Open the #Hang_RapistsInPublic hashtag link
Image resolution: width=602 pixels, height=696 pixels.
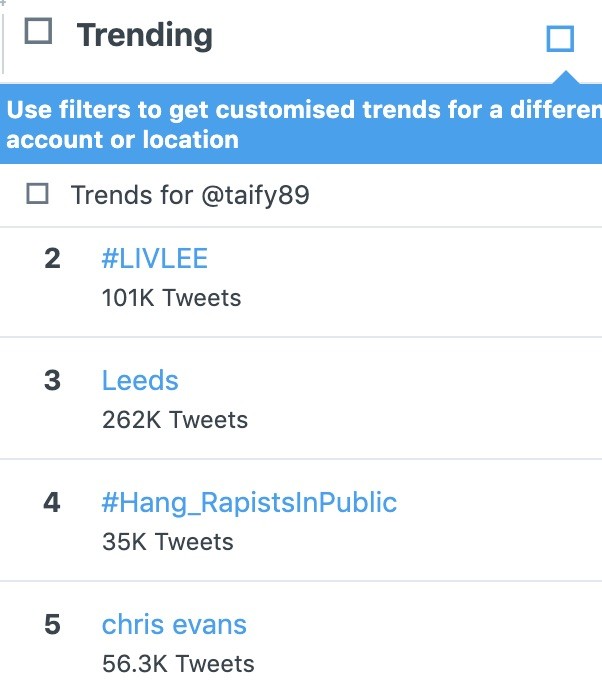pyautogui.click(x=249, y=502)
